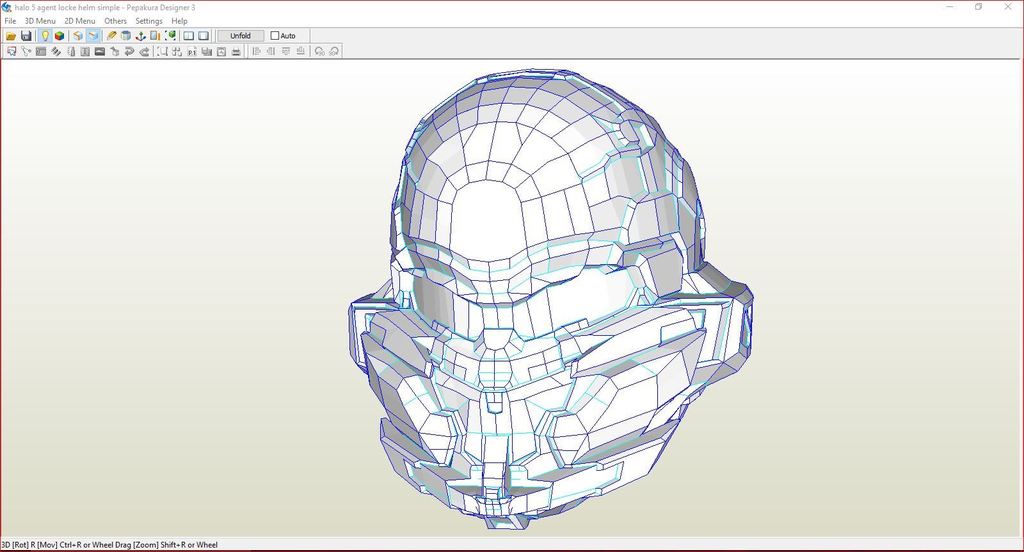
Task: Click the helmet 3D model in viewport
Action: pyautogui.click(x=549, y=300)
